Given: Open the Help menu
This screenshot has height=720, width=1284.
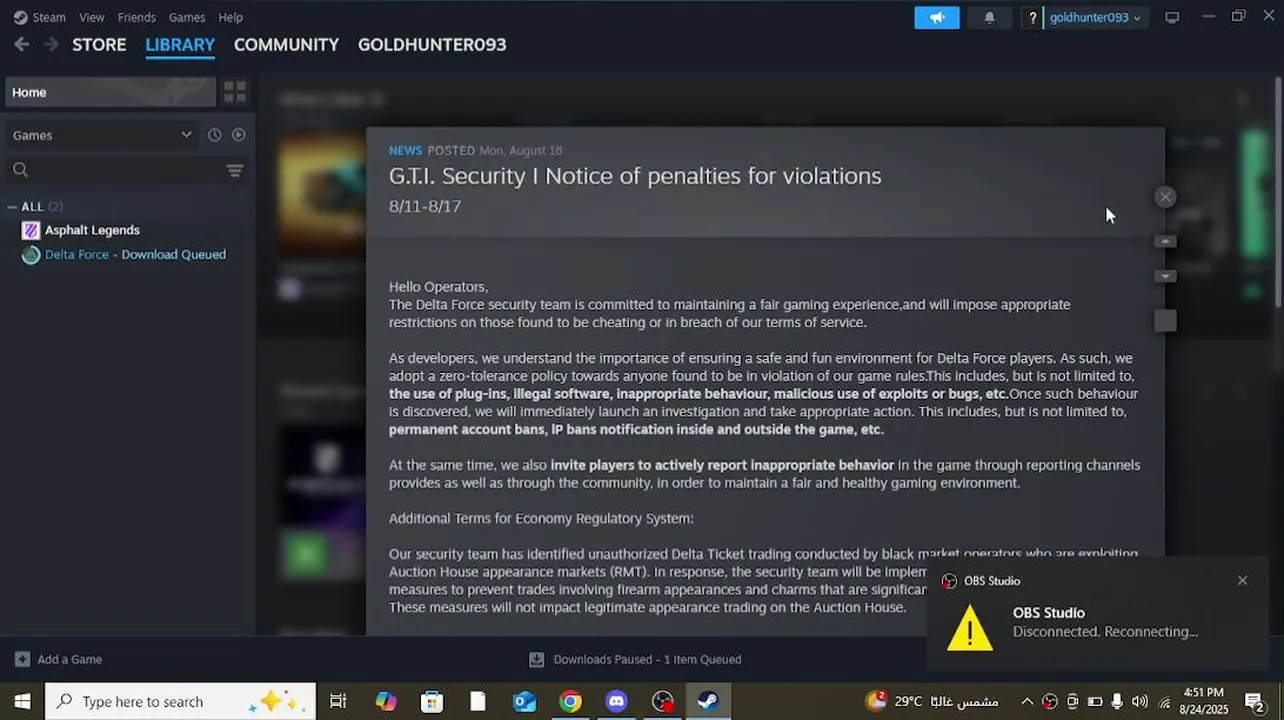Looking at the screenshot, I should [x=231, y=17].
